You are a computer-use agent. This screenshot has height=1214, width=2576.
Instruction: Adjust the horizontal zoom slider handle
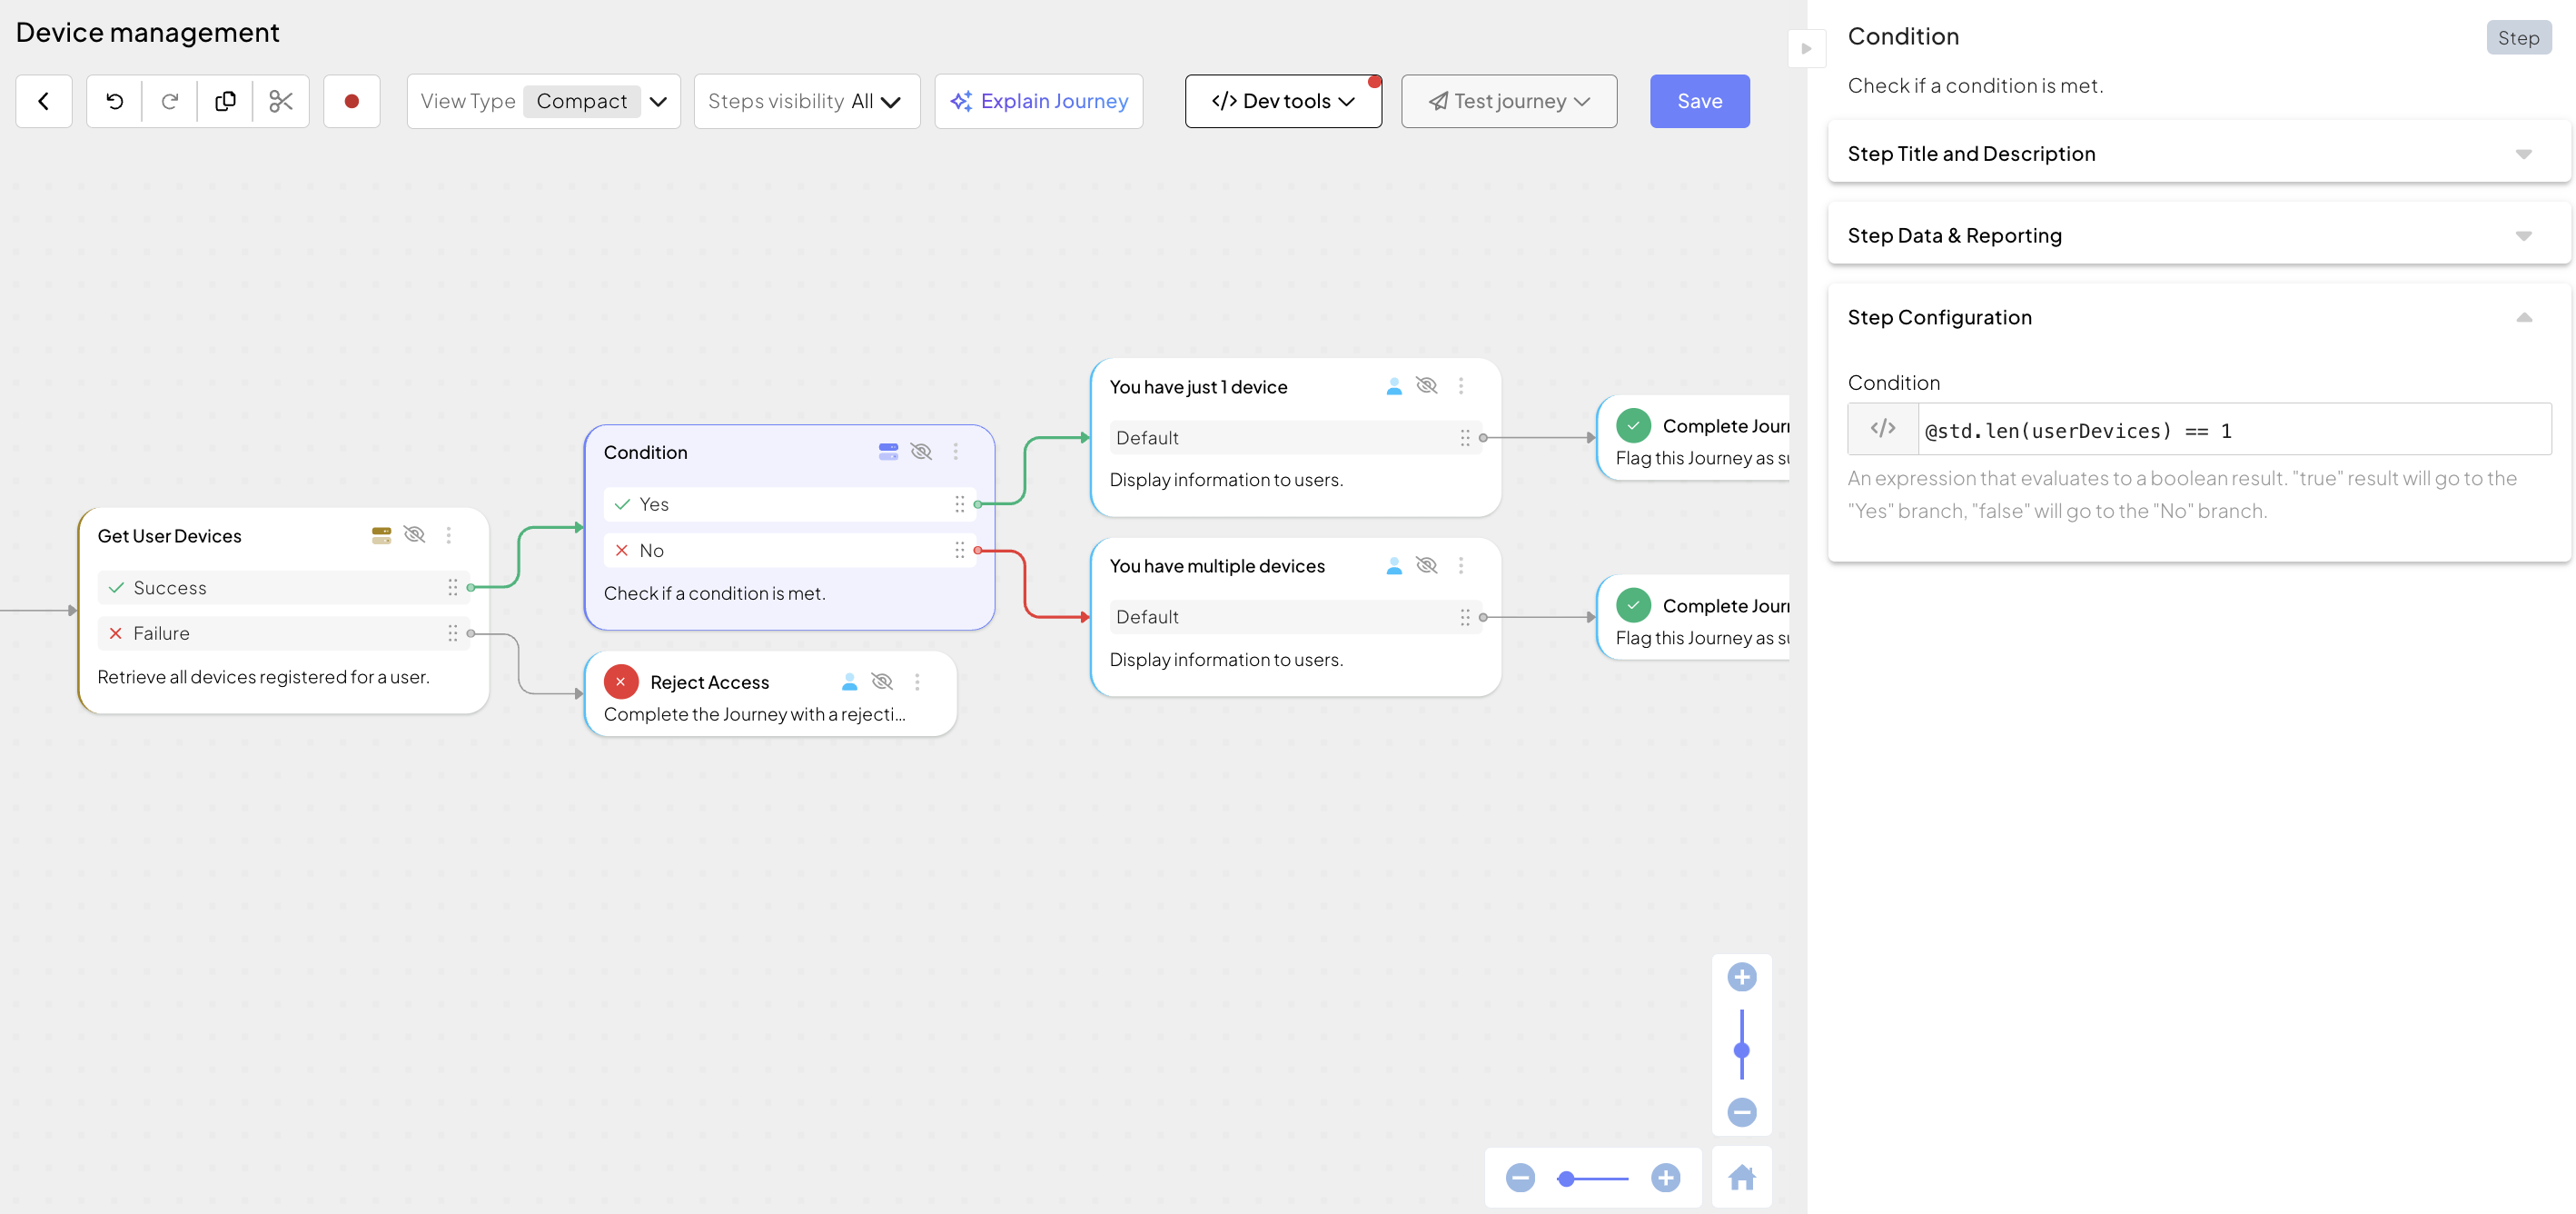click(1566, 1179)
